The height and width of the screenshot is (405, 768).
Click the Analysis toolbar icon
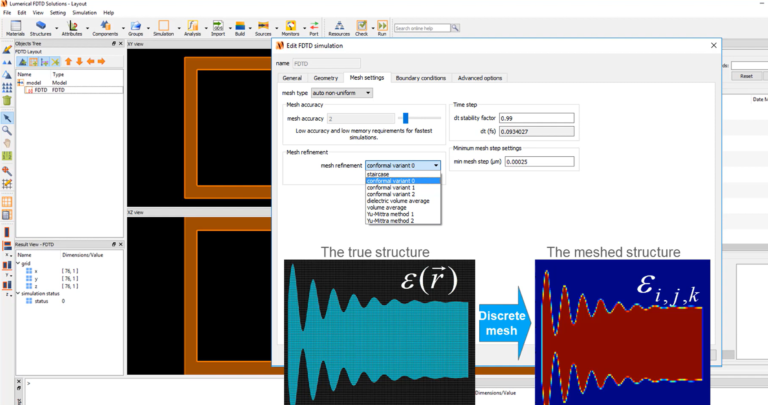click(192, 28)
